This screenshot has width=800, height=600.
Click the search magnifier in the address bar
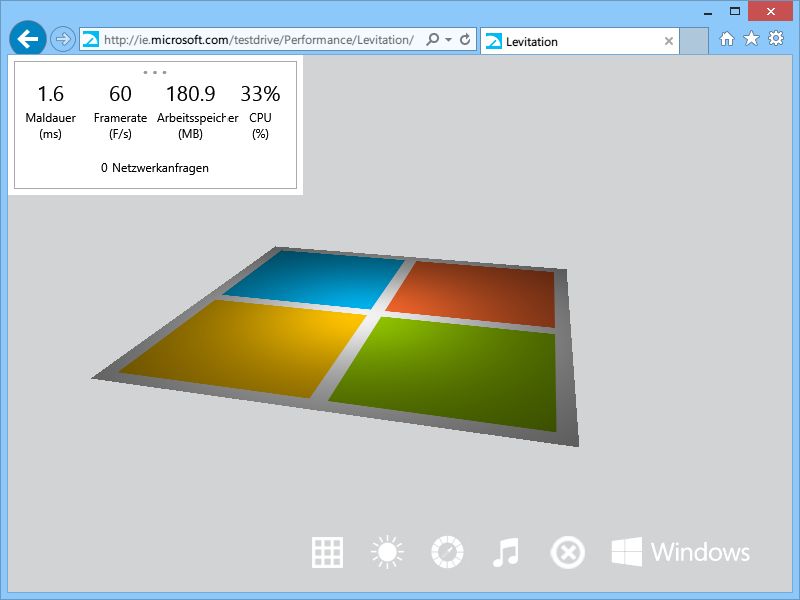(x=432, y=39)
